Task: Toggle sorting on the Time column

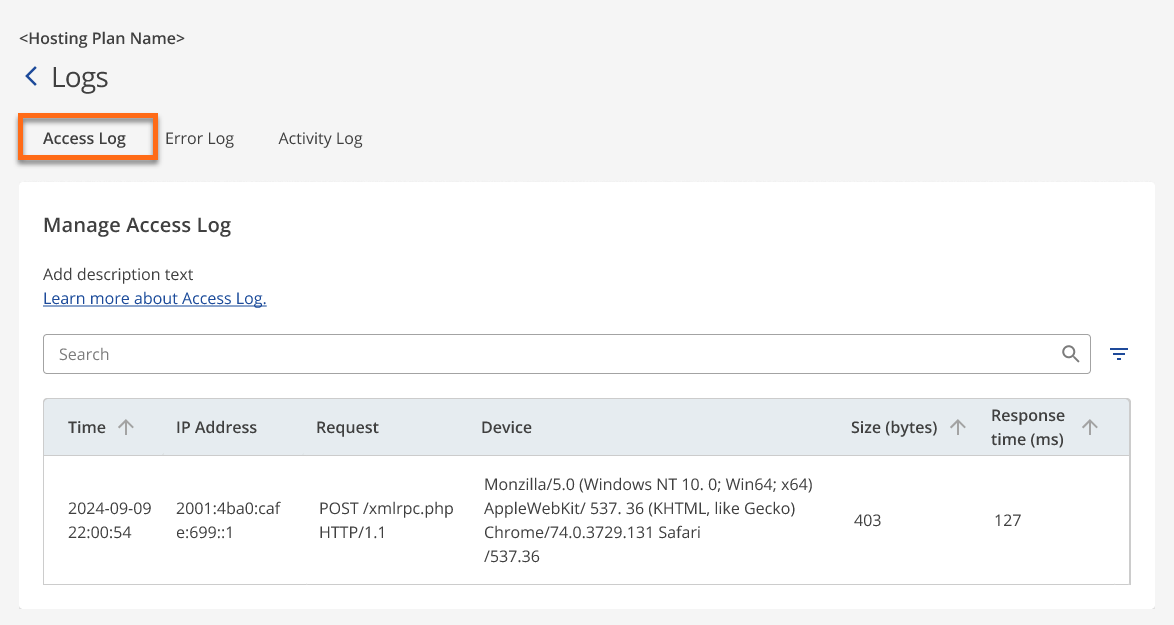Action: pos(128,426)
